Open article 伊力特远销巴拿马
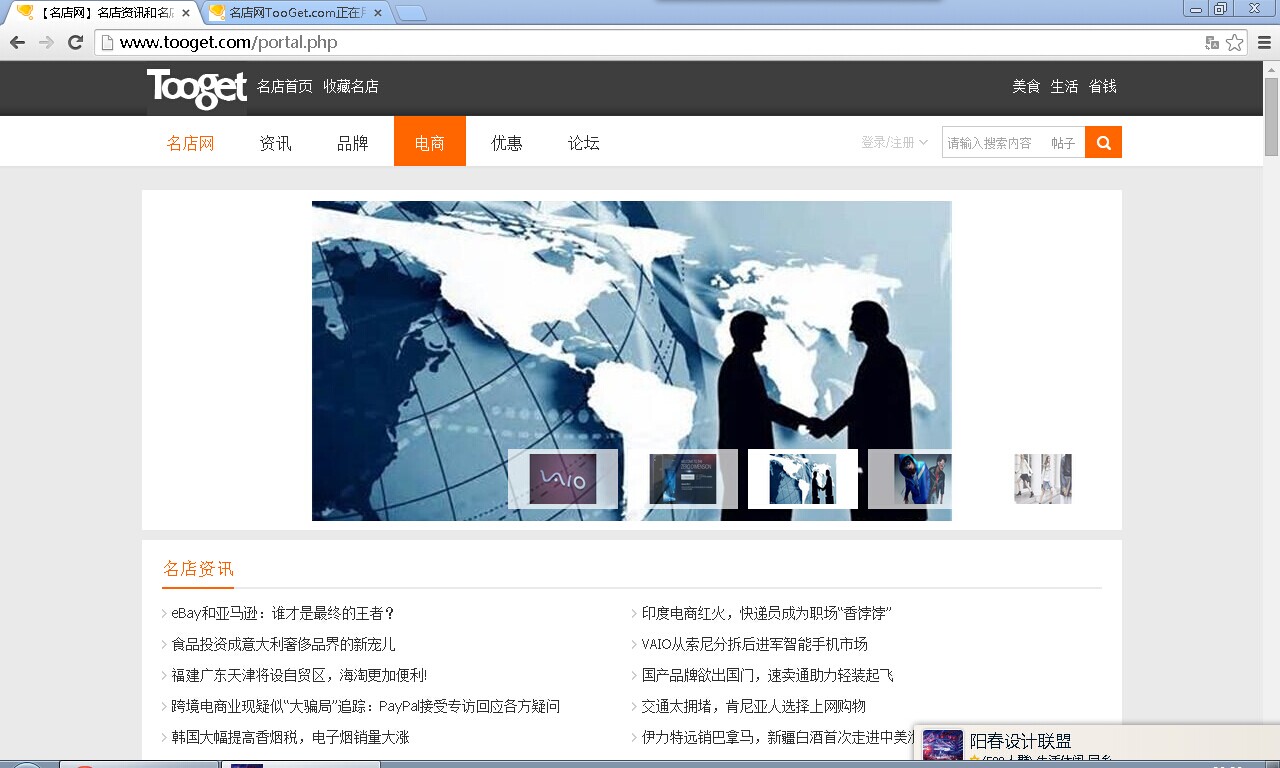This screenshot has width=1280, height=768. pos(777,737)
